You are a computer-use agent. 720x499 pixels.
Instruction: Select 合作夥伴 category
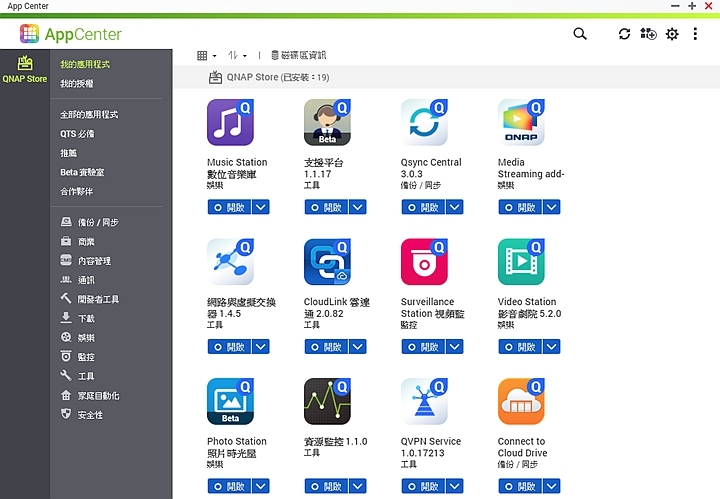[x=76, y=191]
